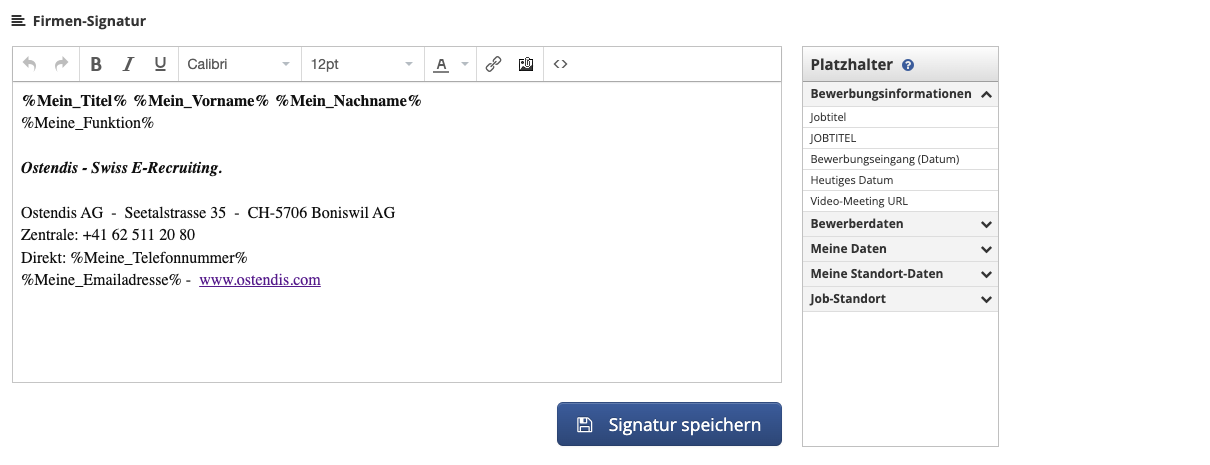1210x465 pixels.
Task: Insert an image via the image icon
Action: click(526, 64)
